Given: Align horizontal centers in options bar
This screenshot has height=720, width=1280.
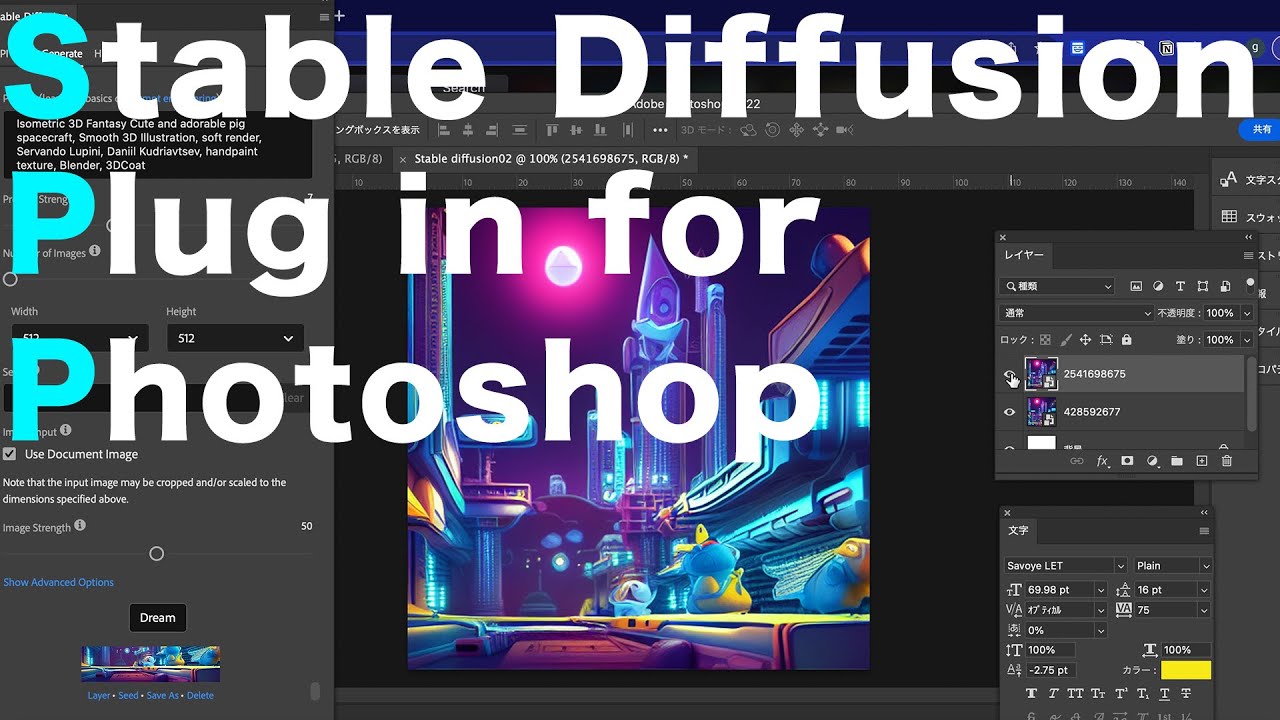Looking at the screenshot, I should point(467,130).
